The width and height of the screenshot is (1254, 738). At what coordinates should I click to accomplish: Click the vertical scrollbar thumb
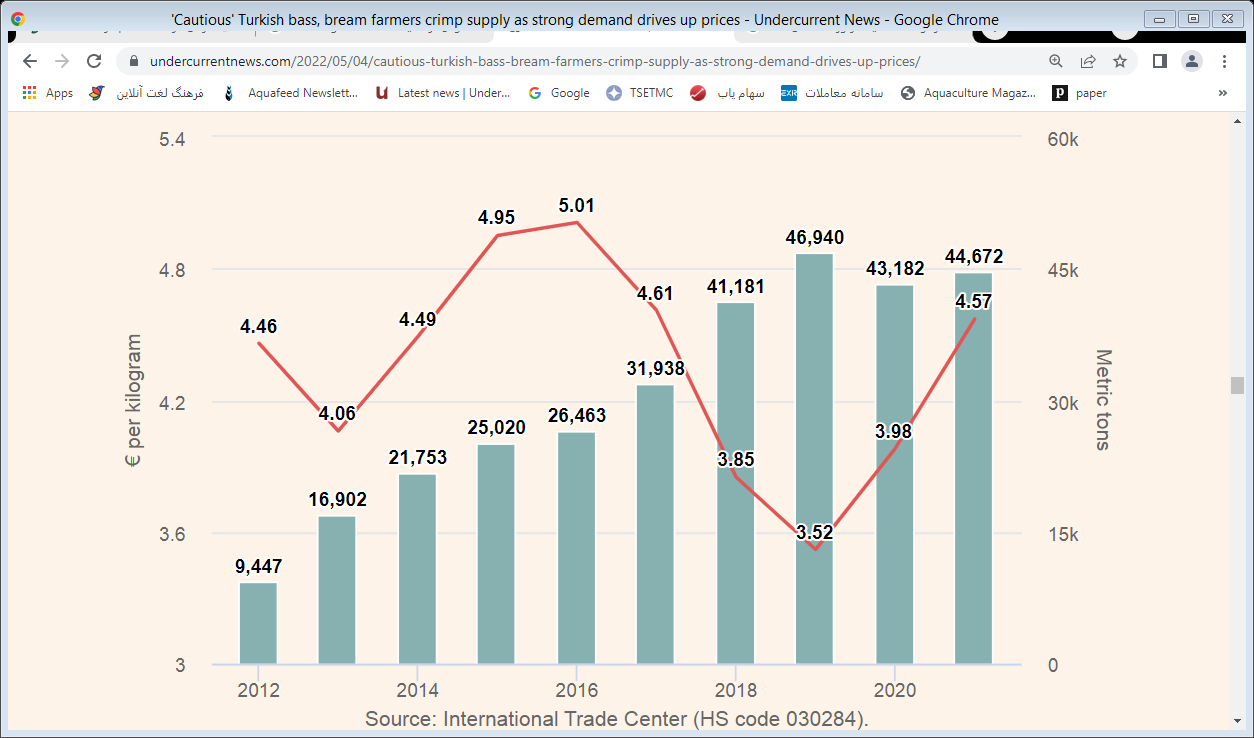point(1237,386)
